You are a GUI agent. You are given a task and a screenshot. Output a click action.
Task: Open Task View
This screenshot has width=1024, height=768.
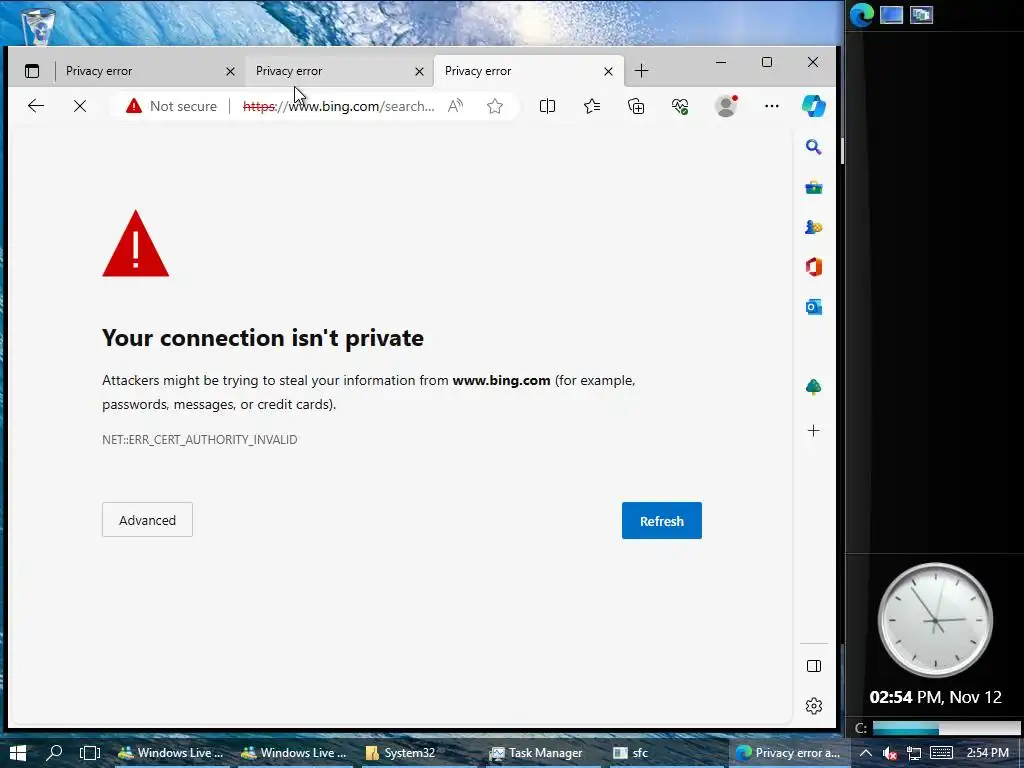coord(89,753)
